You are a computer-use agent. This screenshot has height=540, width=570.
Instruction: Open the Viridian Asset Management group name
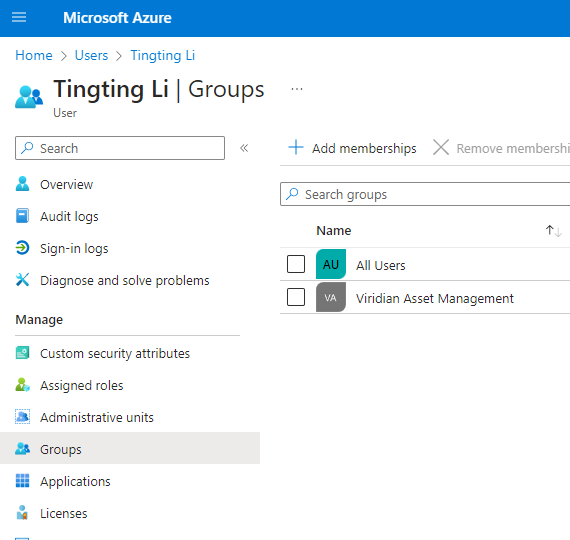coord(434,299)
